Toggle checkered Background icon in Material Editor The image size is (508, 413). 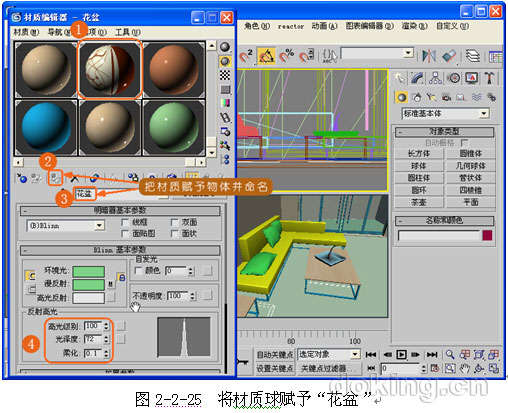point(225,75)
